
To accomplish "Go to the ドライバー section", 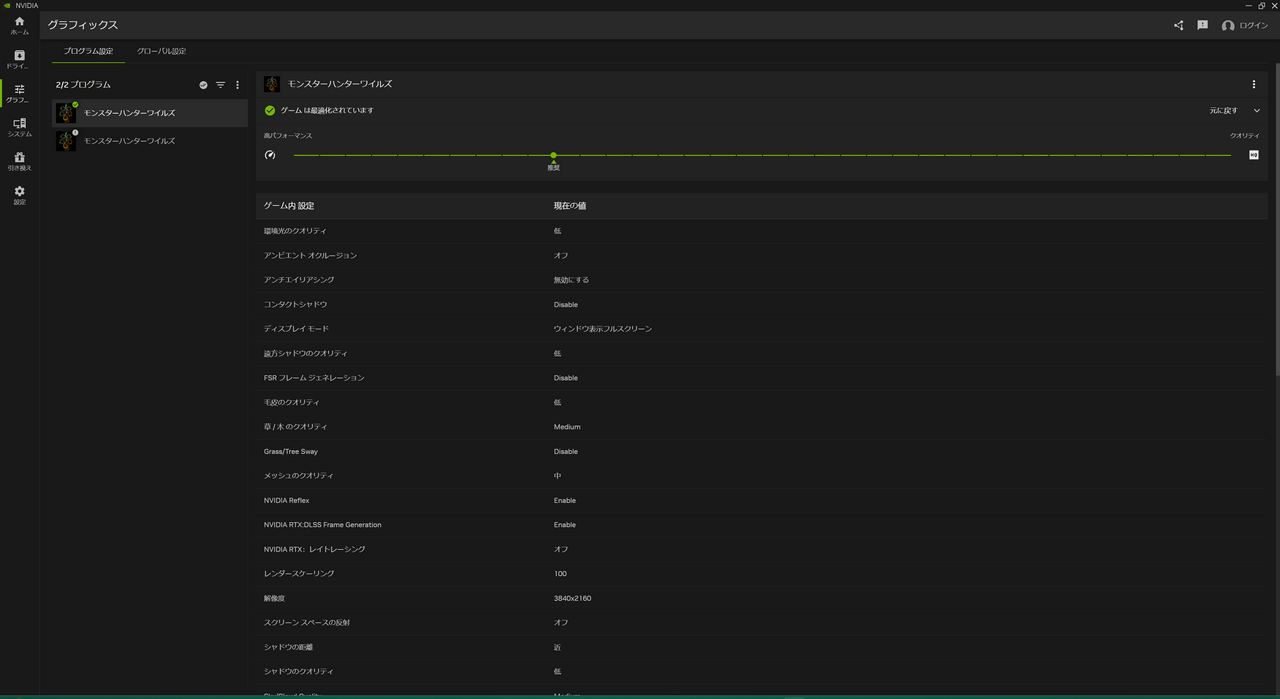I will (x=18, y=59).
